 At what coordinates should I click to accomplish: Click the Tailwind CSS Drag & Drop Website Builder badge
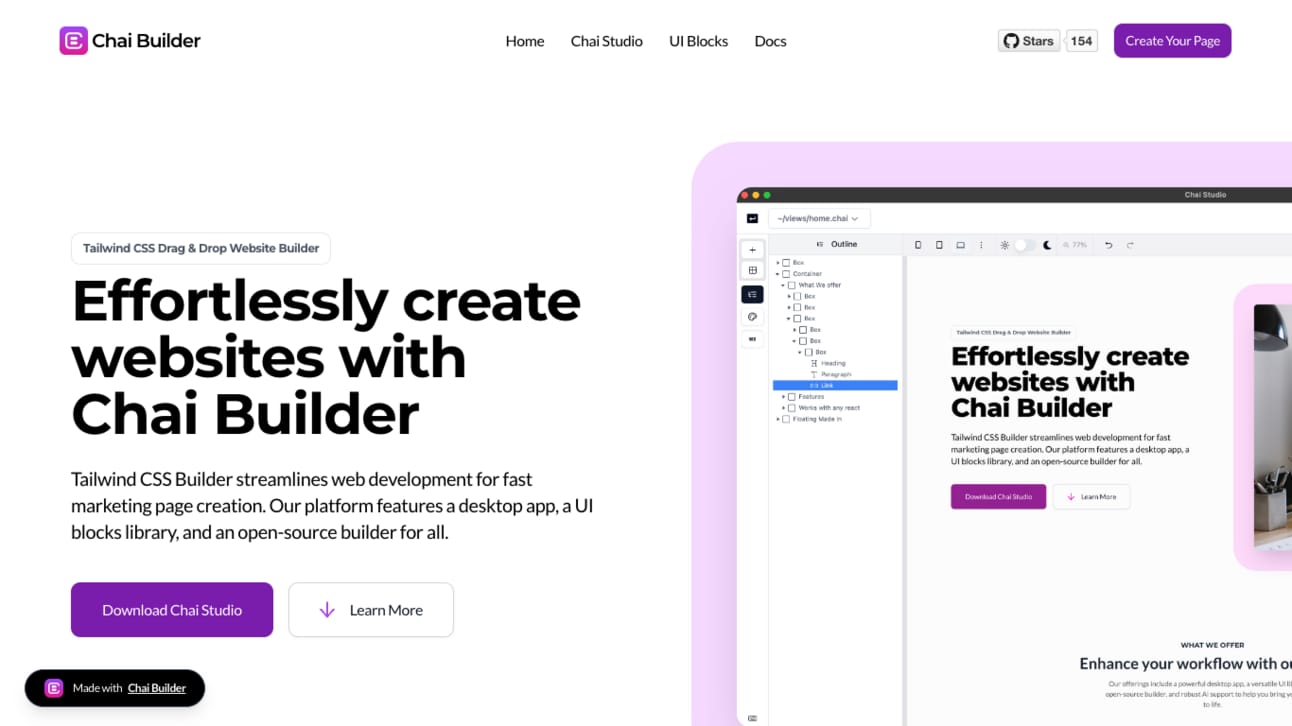pos(201,248)
